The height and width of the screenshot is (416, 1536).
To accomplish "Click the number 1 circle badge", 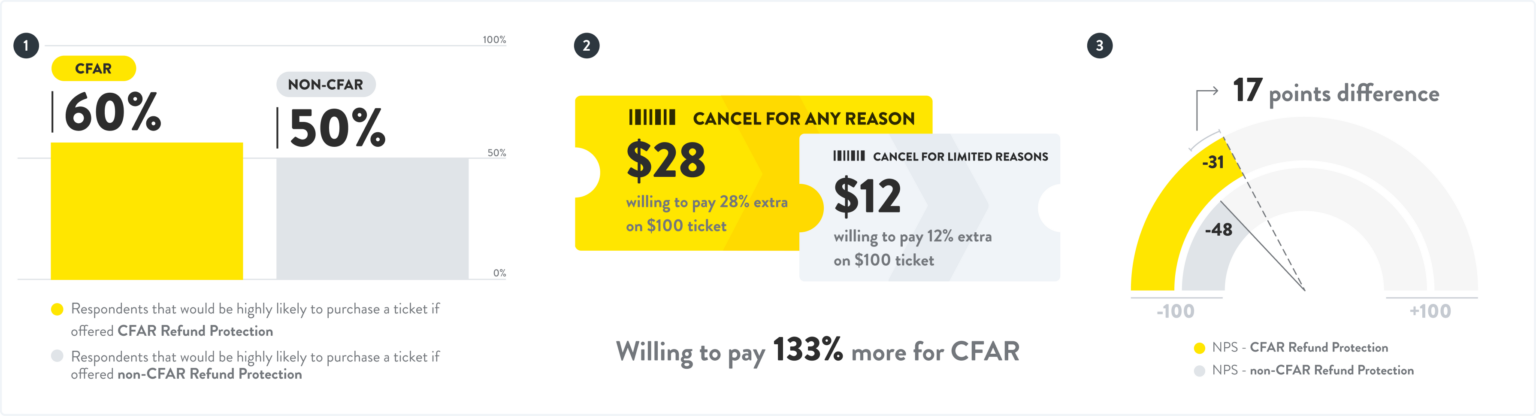I will pos(27,45).
